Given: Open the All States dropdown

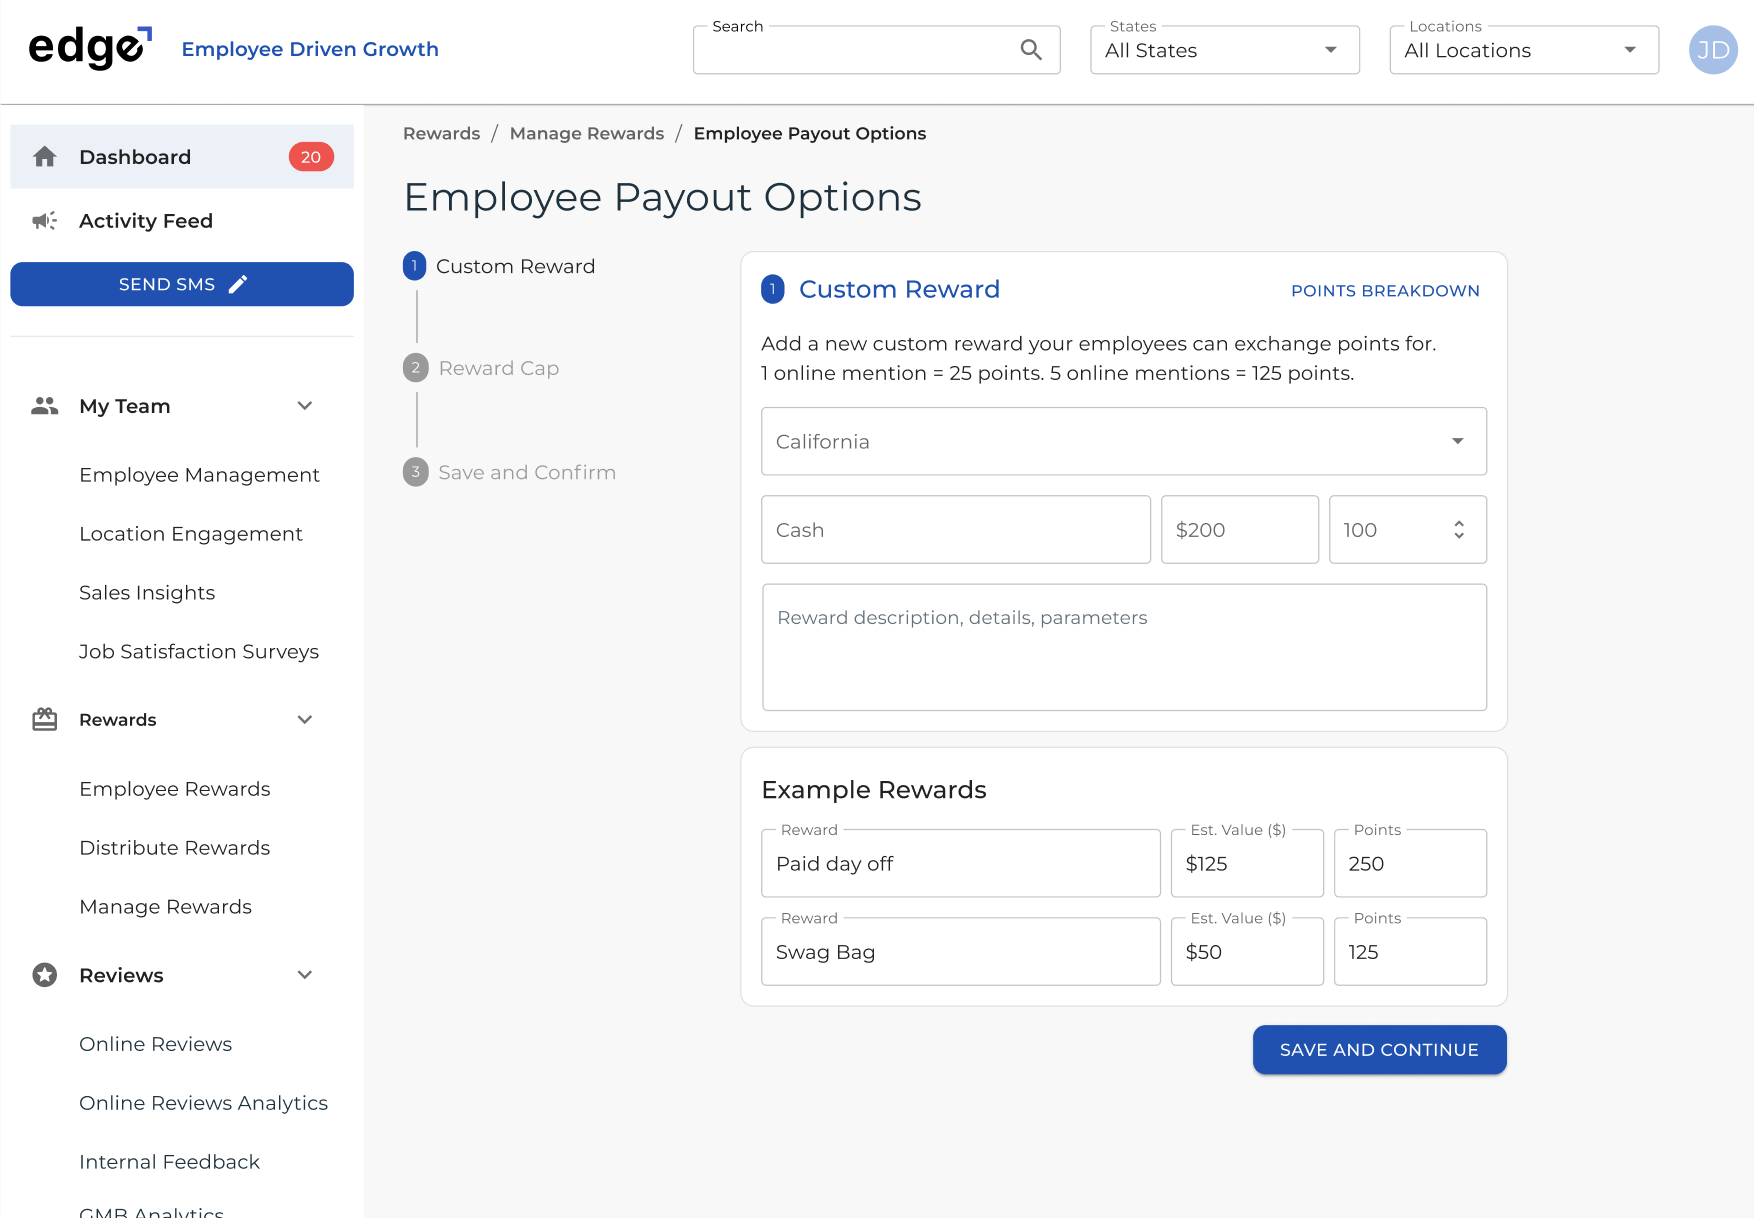Looking at the screenshot, I should point(1224,50).
